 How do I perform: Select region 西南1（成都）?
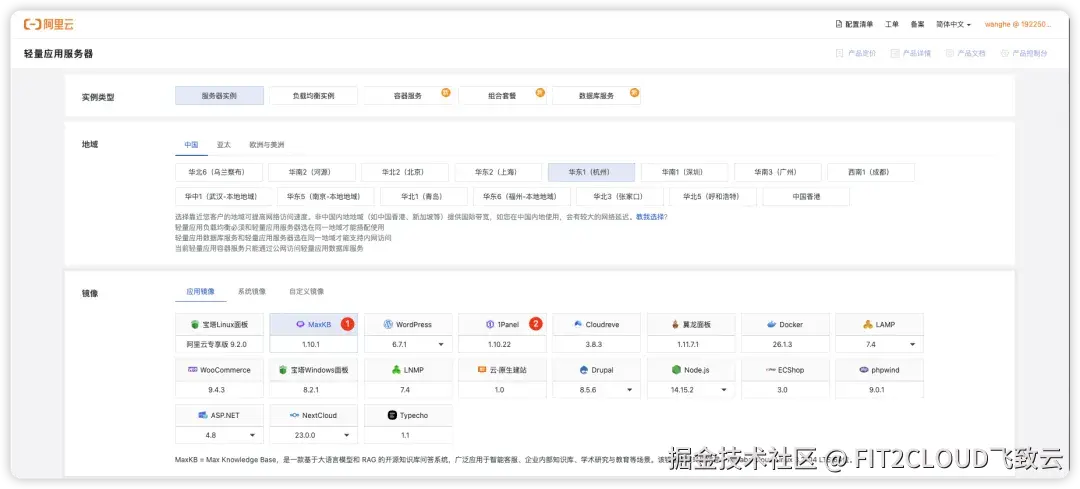click(x=871, y=172)
